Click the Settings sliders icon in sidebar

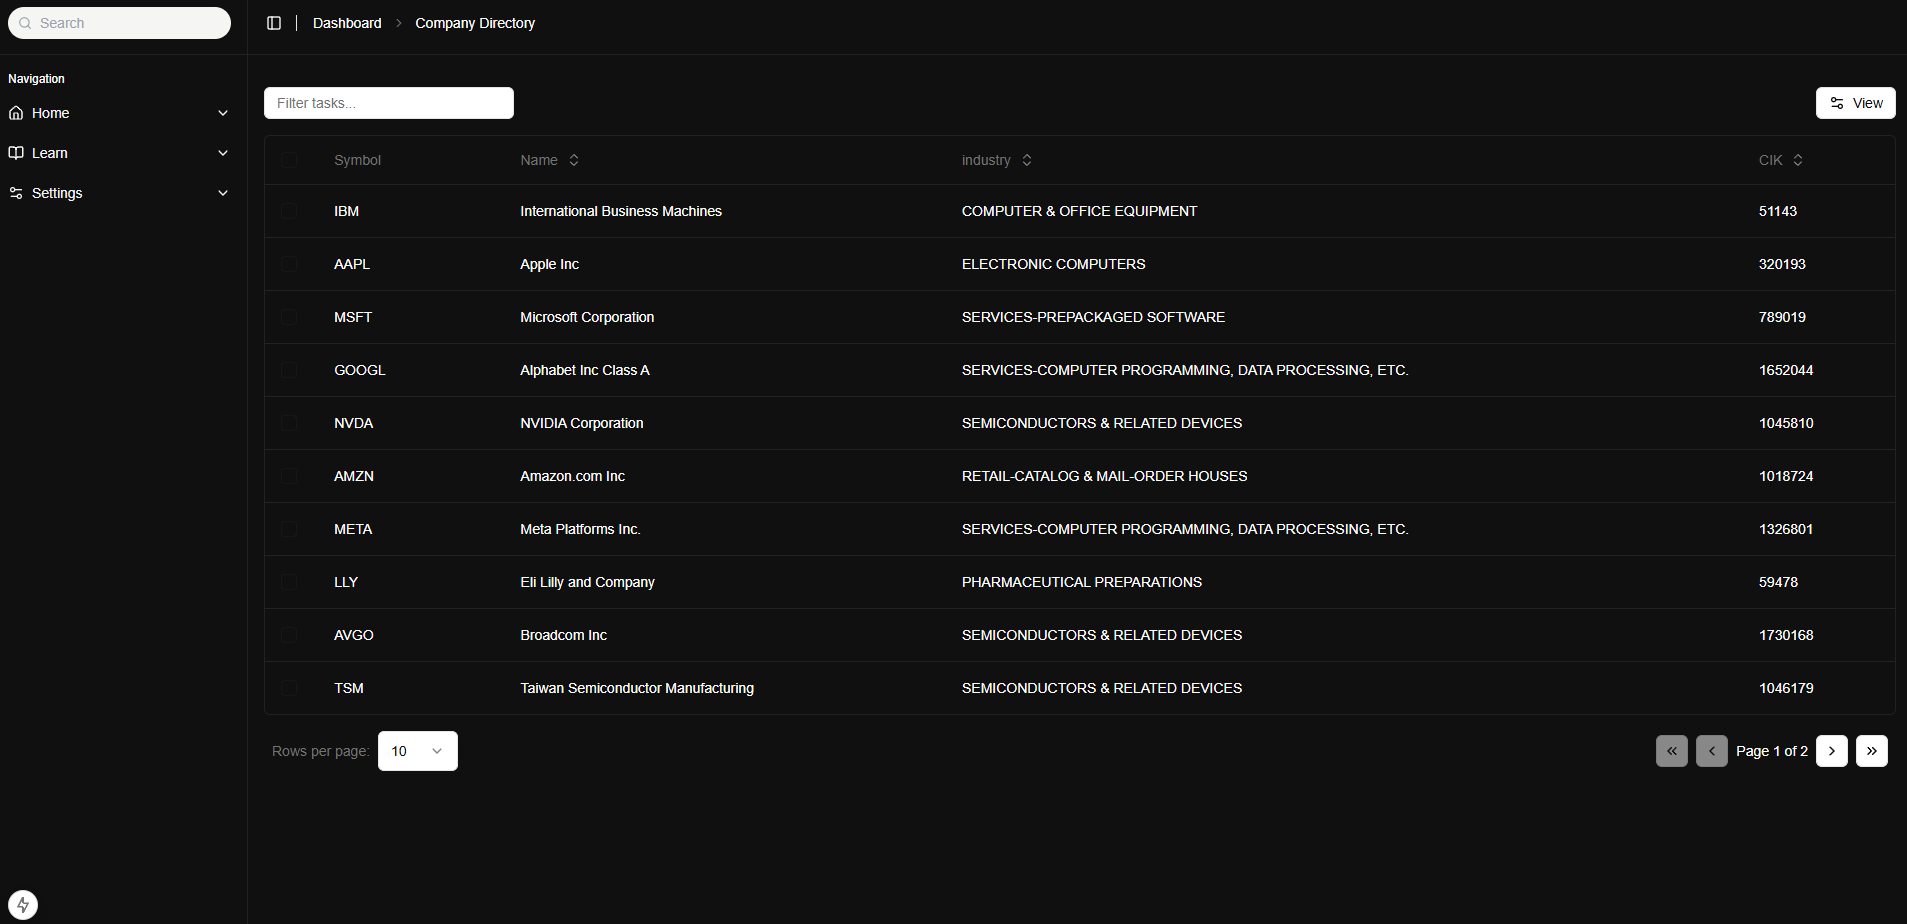[16, 193]
